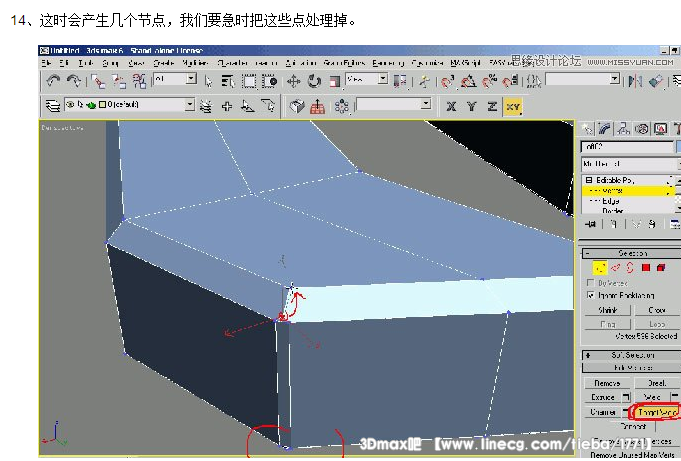Select the Select and Rotate tool

tap(314, 81)
